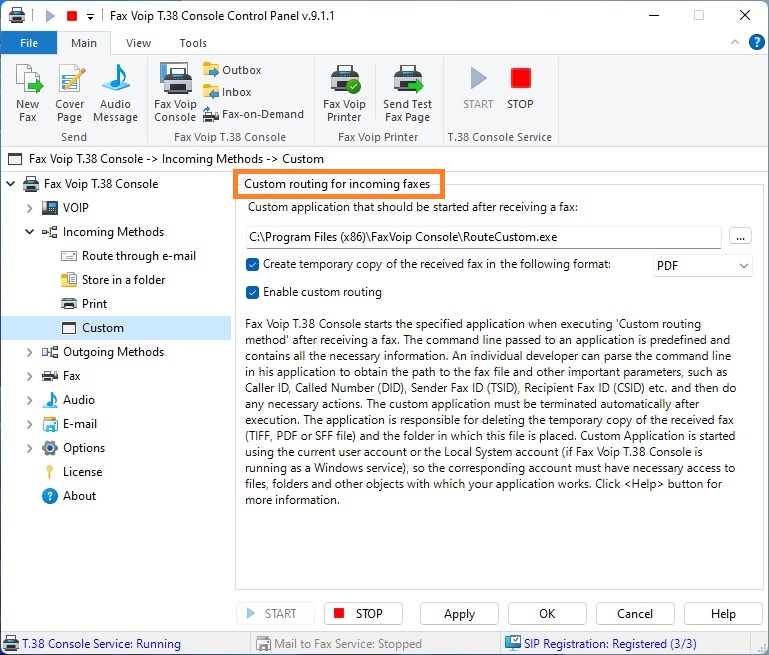Expand the Audio tree node
This screenshot has width=769, height=655.
[x=29, y=400]
